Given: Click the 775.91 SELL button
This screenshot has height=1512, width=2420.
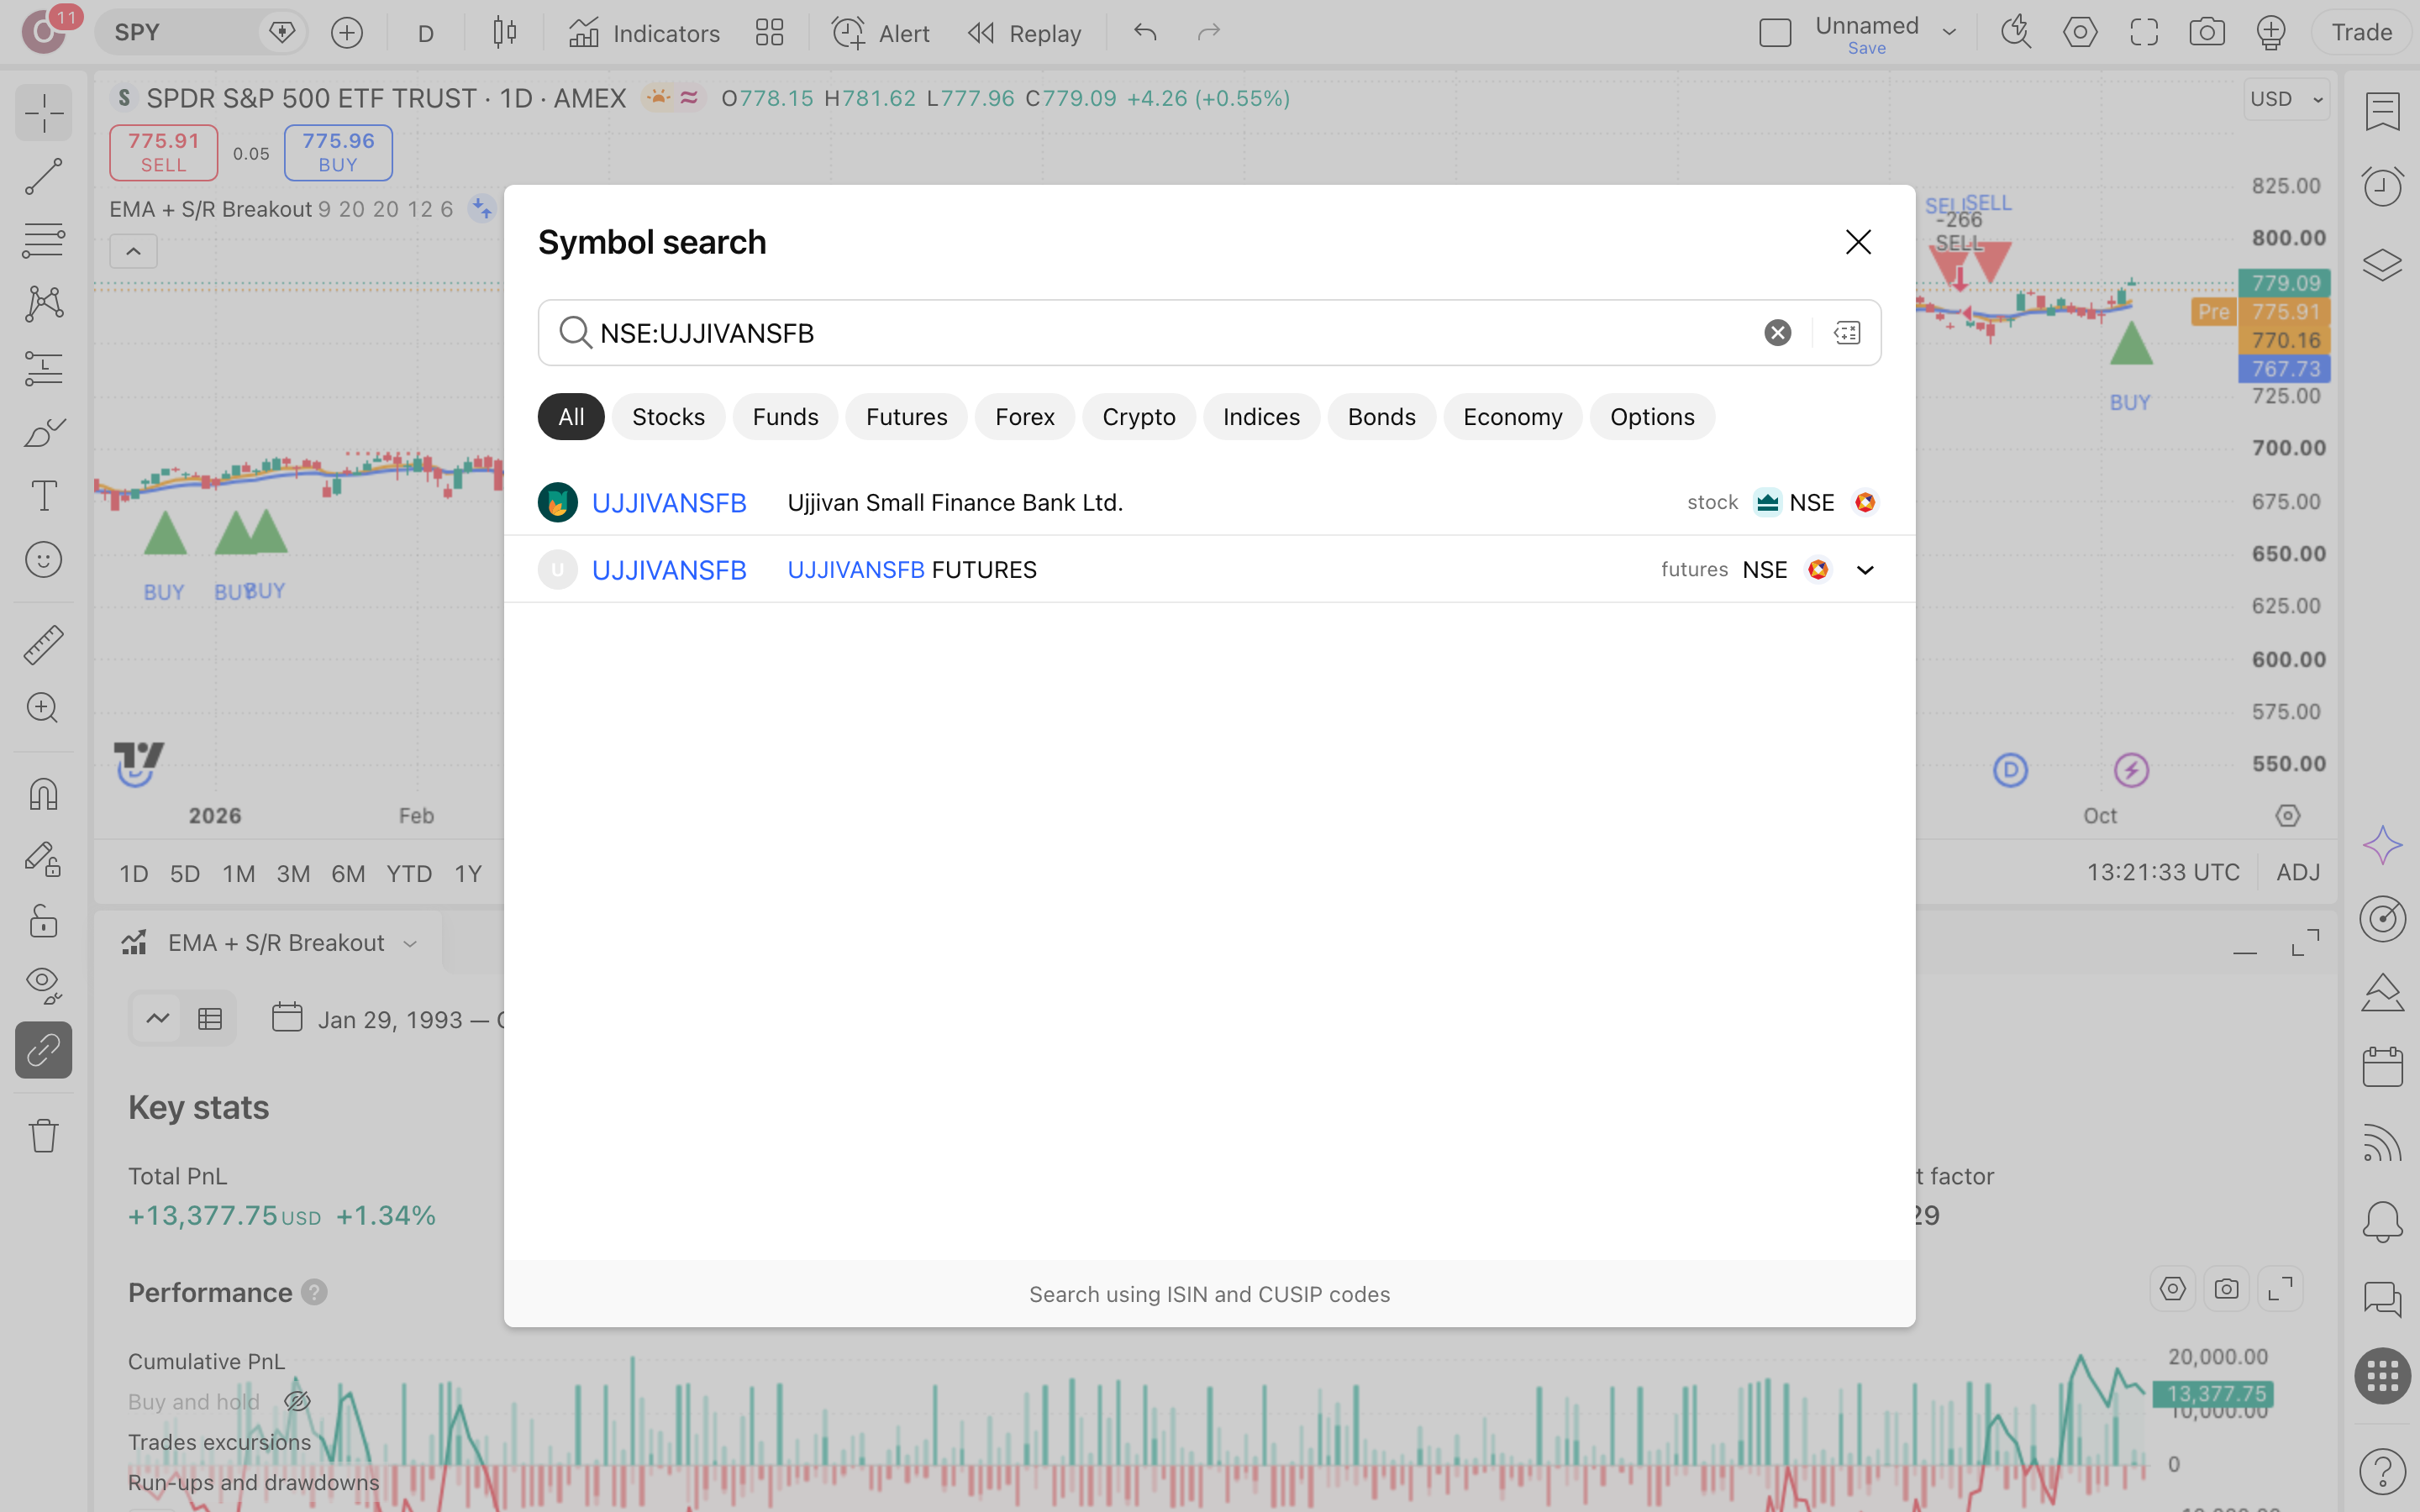Looking at the screenshot, I should coord(163,153).
